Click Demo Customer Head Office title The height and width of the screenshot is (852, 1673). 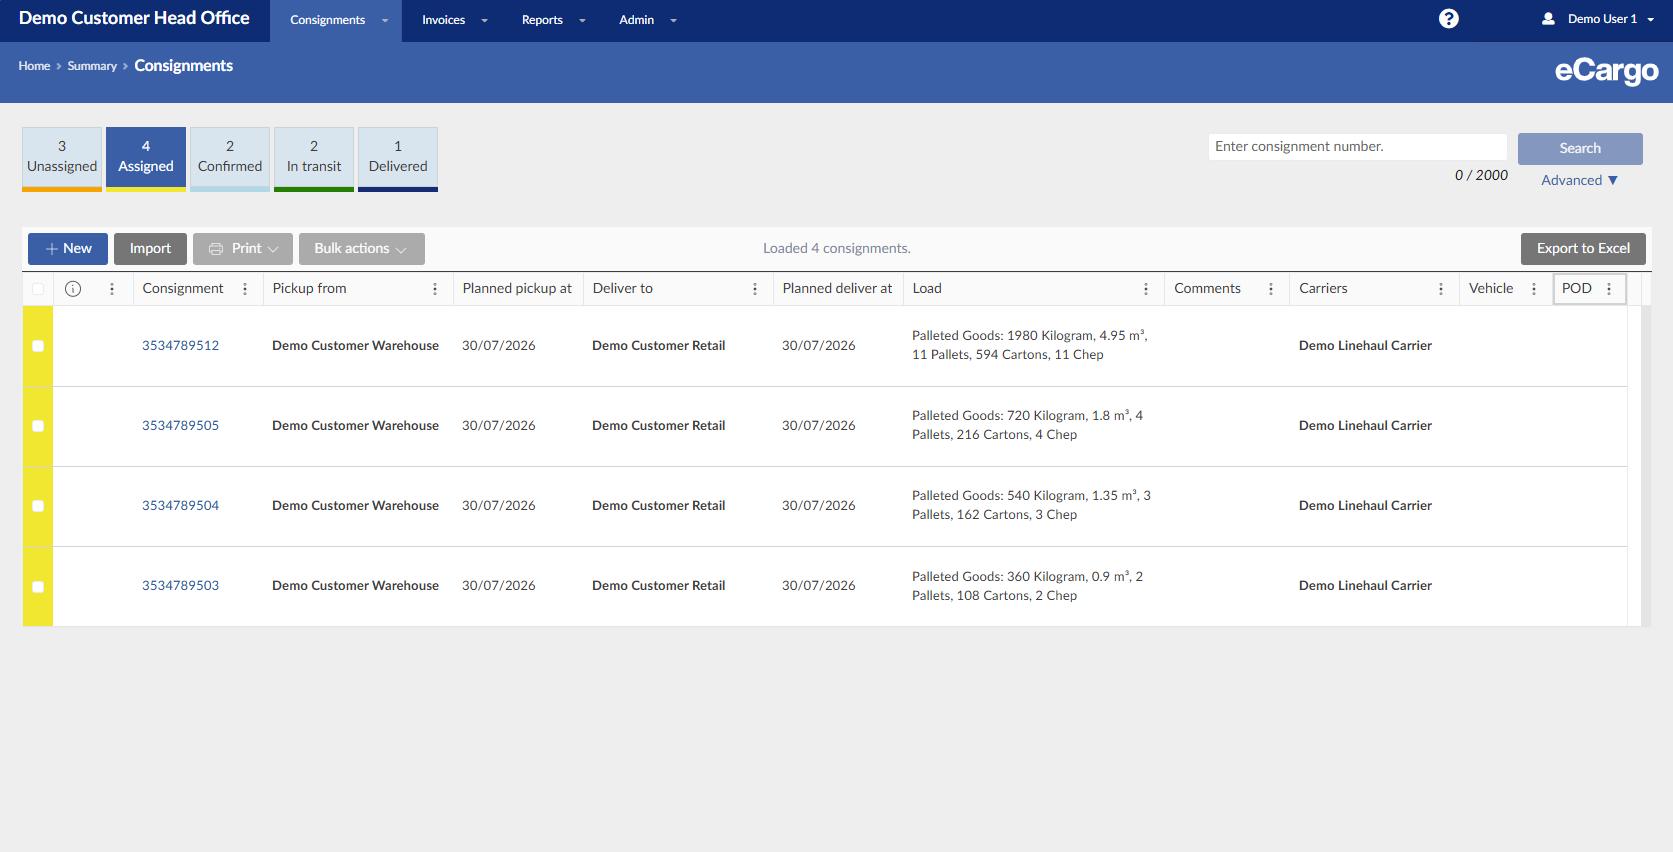click(134, 18)
